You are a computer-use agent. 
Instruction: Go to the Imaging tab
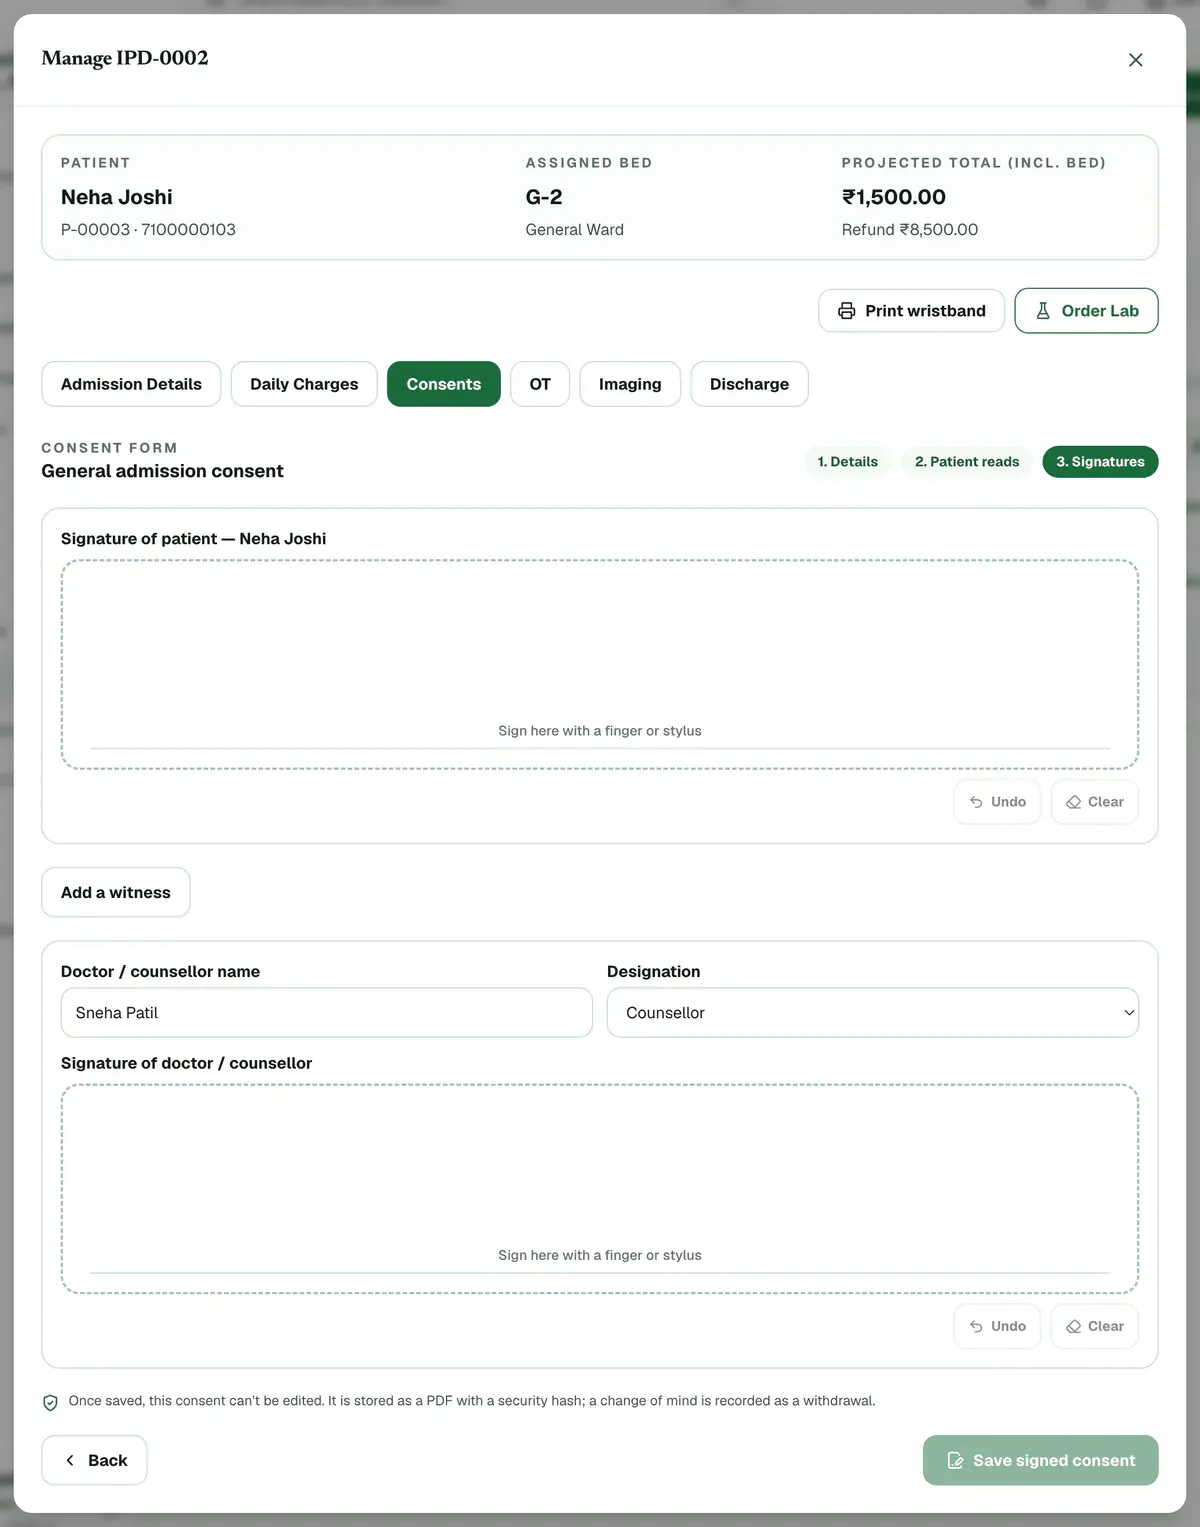pos(630,384)
